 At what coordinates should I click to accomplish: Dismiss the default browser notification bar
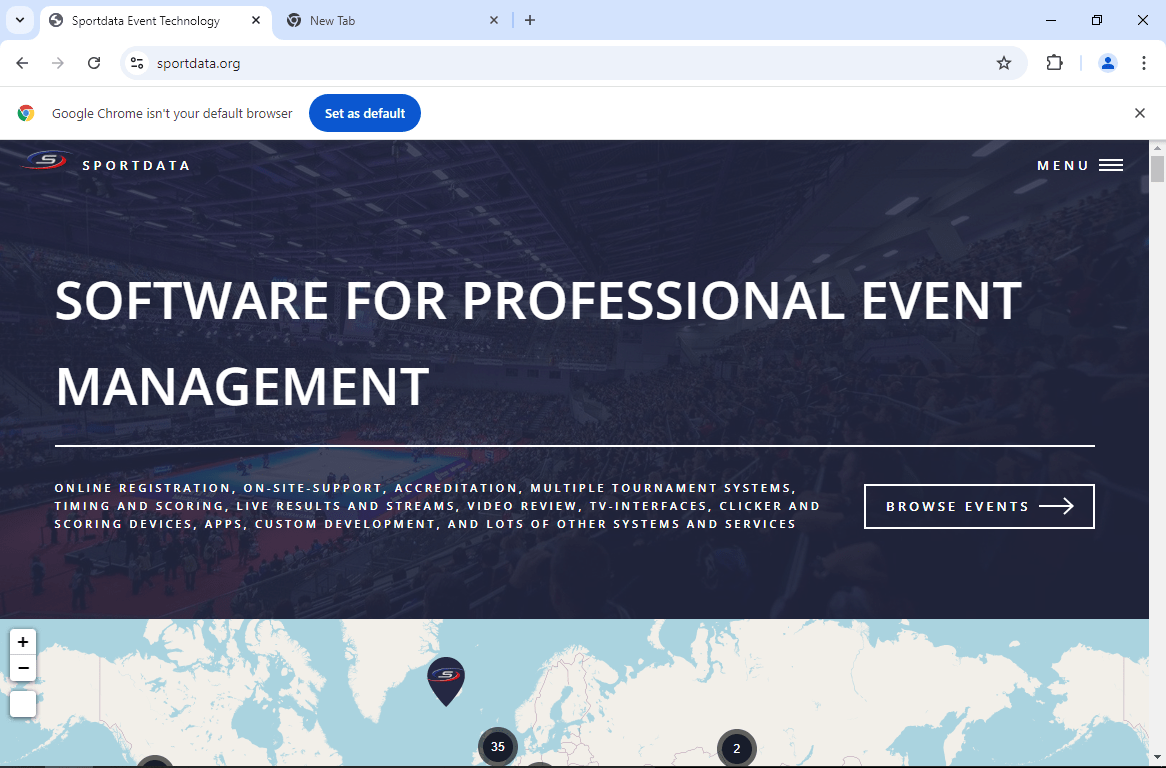pyautogui.click(x=1139, y=113)
